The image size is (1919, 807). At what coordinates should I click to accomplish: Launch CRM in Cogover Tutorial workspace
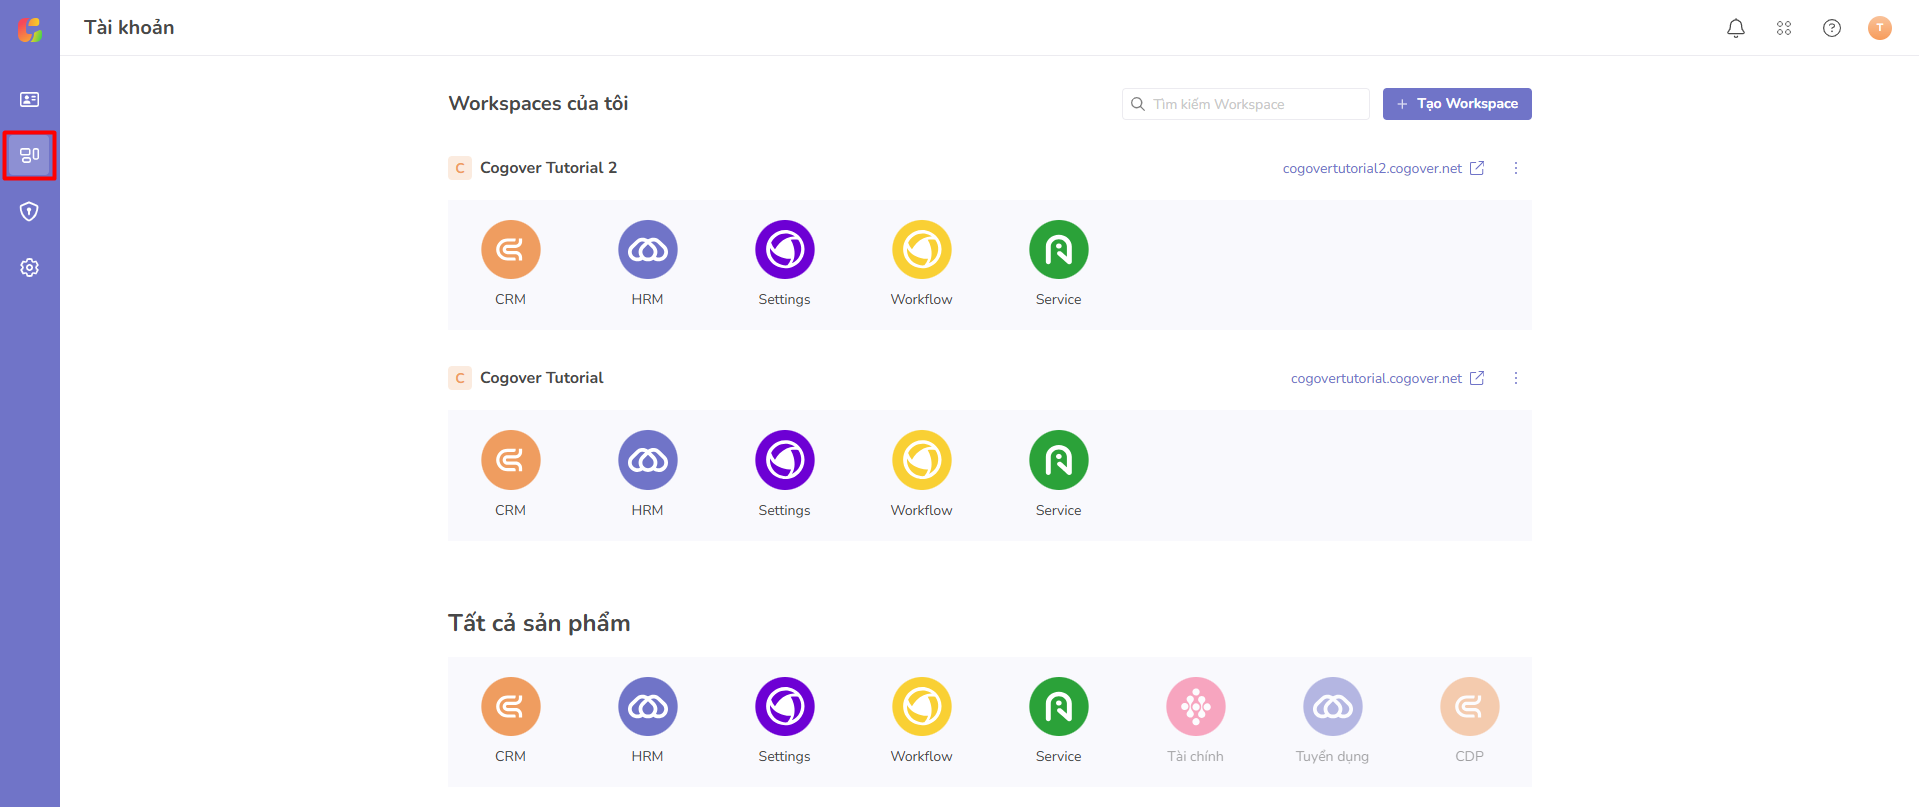[511, 460]
